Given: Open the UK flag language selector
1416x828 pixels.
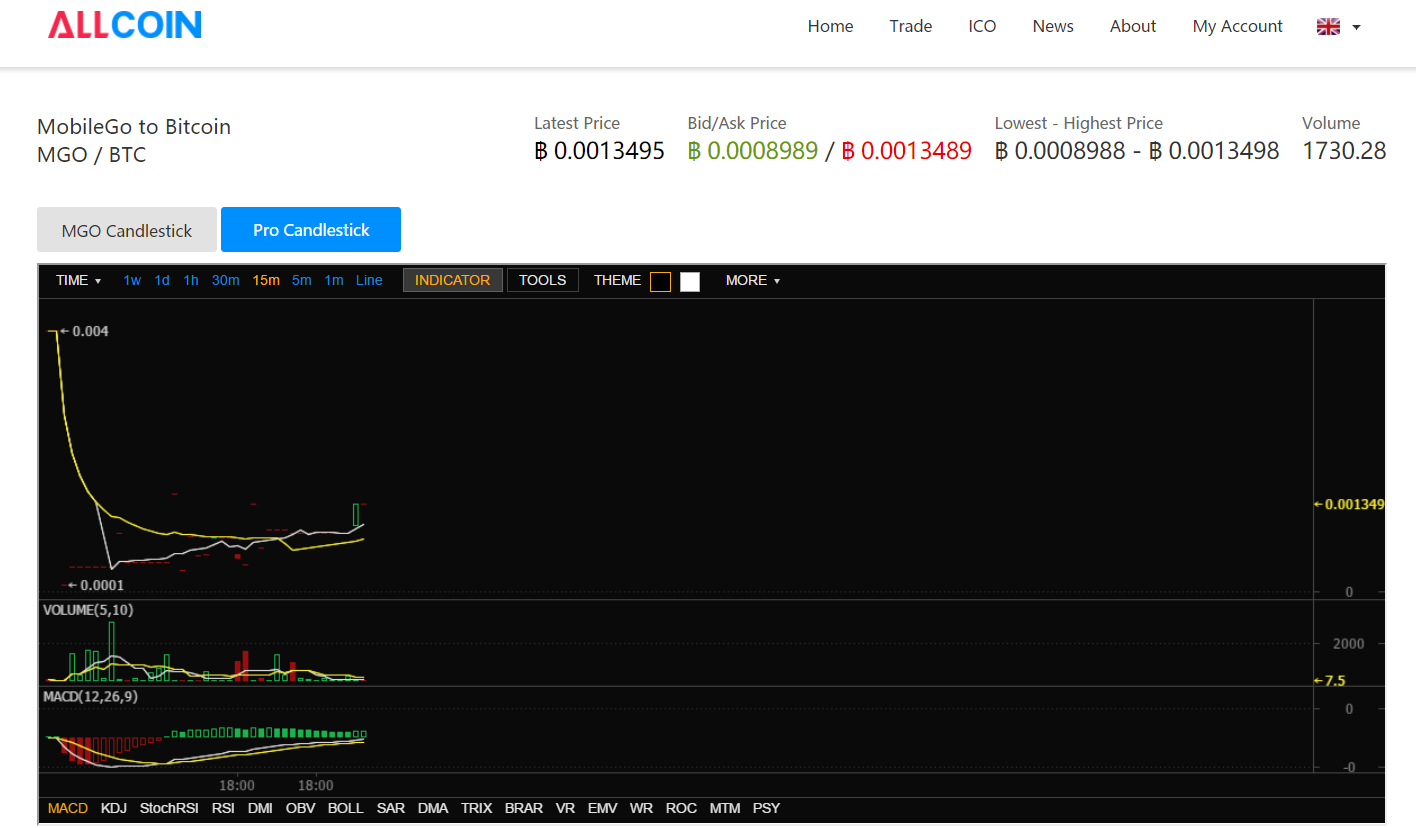Looking at the screenshot, I should tap(1339, 27).
